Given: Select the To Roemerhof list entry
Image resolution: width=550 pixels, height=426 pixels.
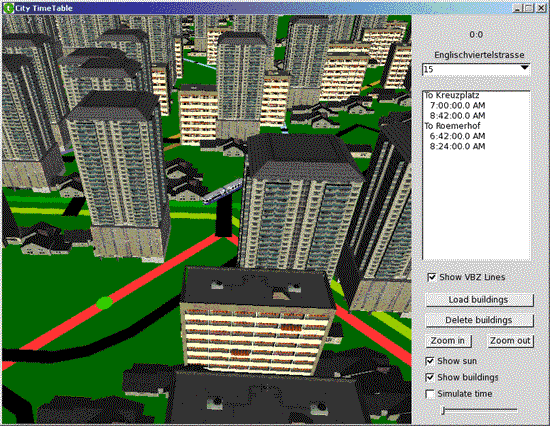Looking at the screenshot, I should click(452, 126).
